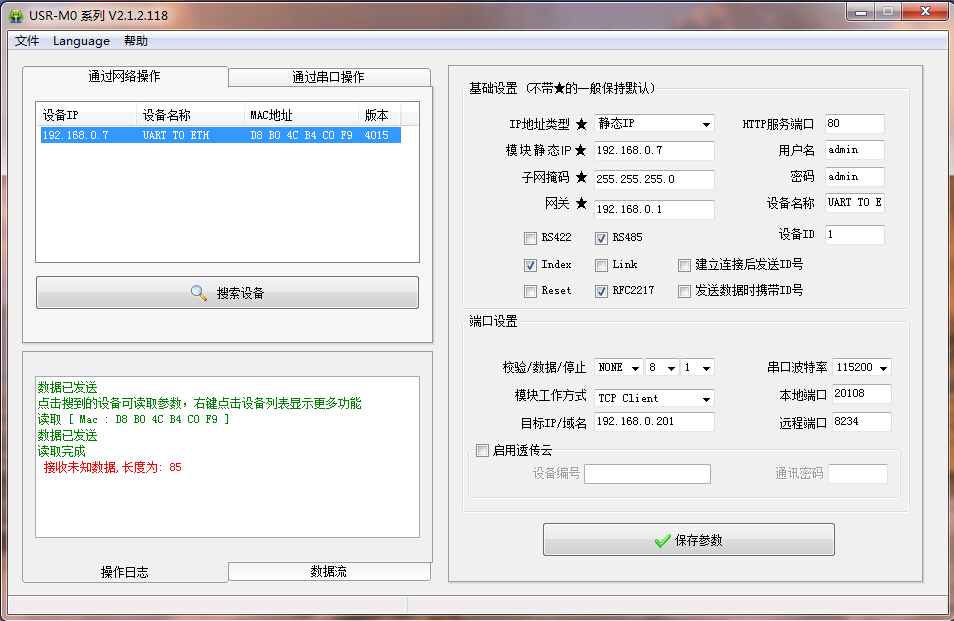954x621 pixels.
Task: Switch to the 通过串口操作 tab
Action: pyautogui.click(x=328, y=77)
